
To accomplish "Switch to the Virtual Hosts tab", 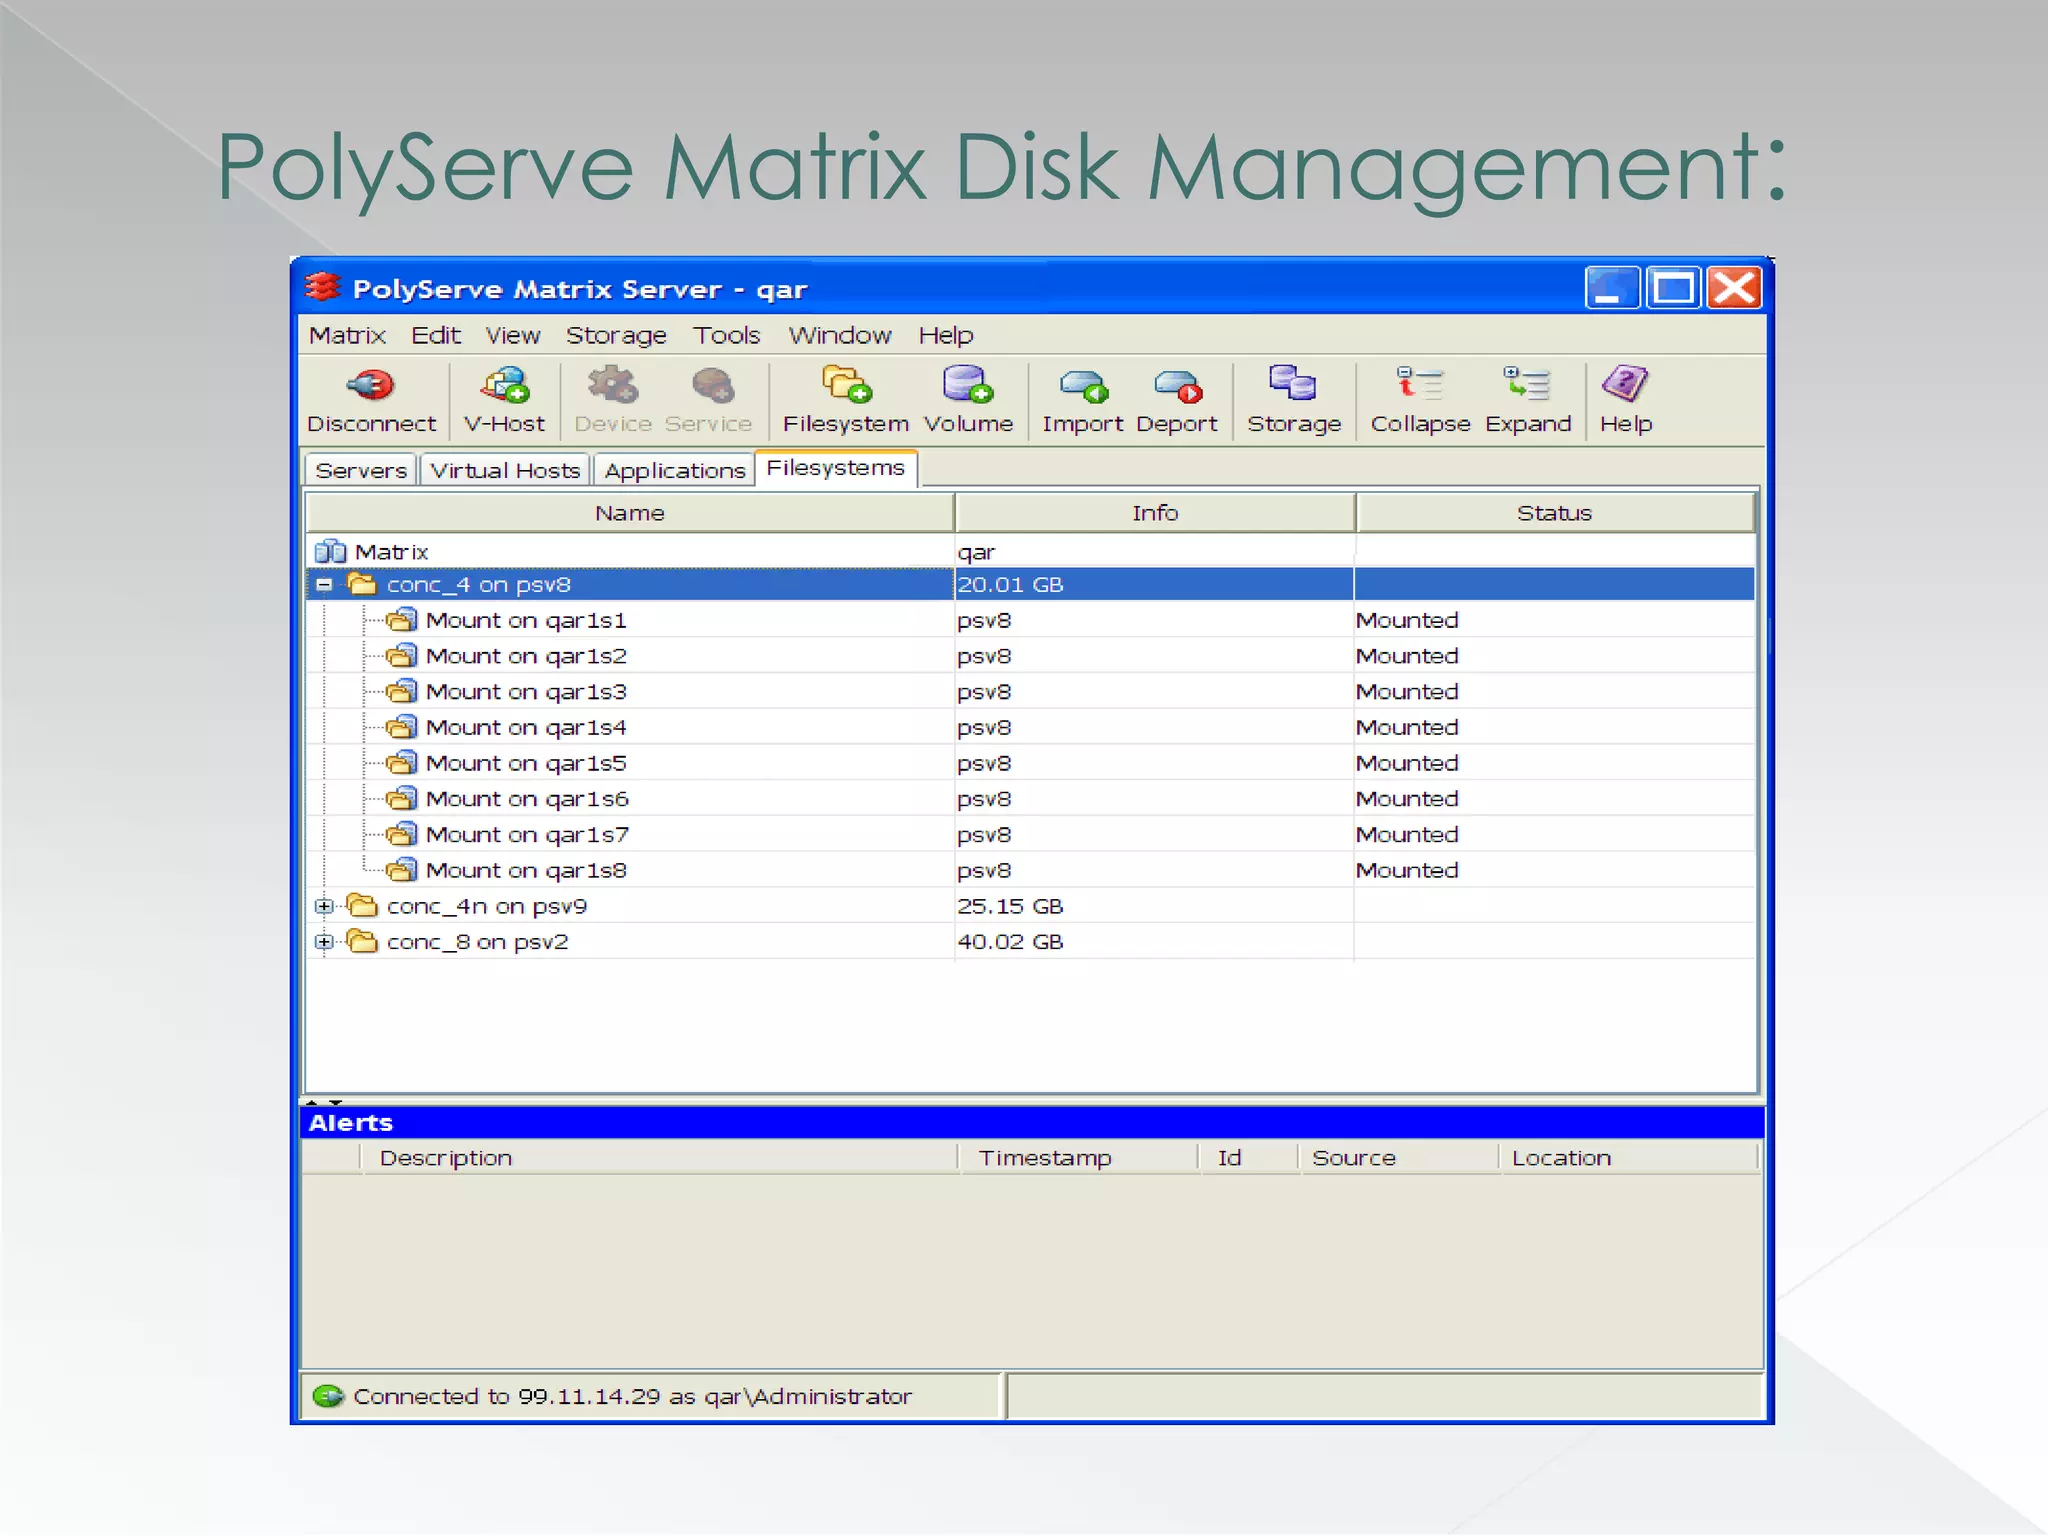I will (x=505, y=470).
